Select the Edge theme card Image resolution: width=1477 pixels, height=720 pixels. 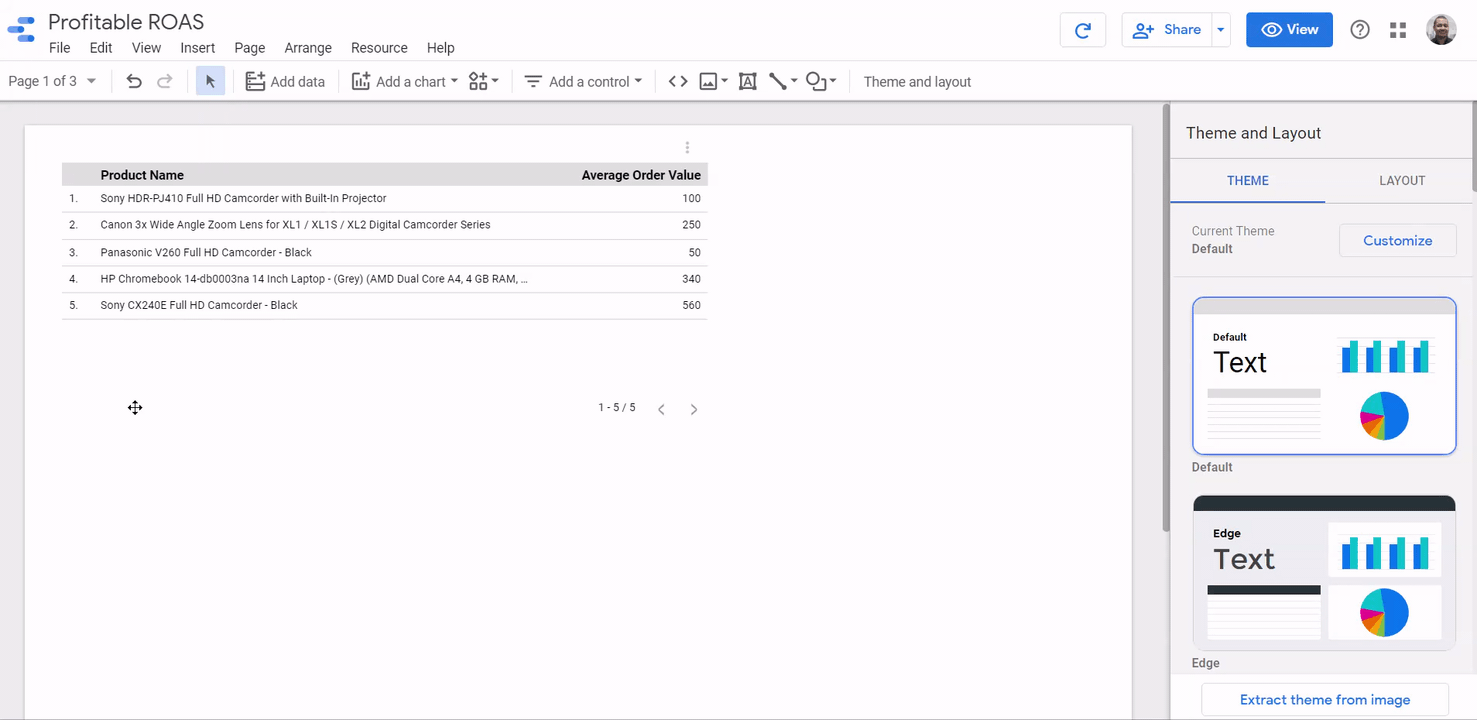click(x=1324, y=572)
